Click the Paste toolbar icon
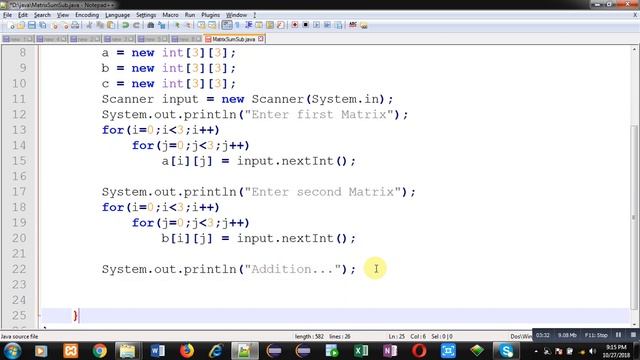 coord(111,25)
